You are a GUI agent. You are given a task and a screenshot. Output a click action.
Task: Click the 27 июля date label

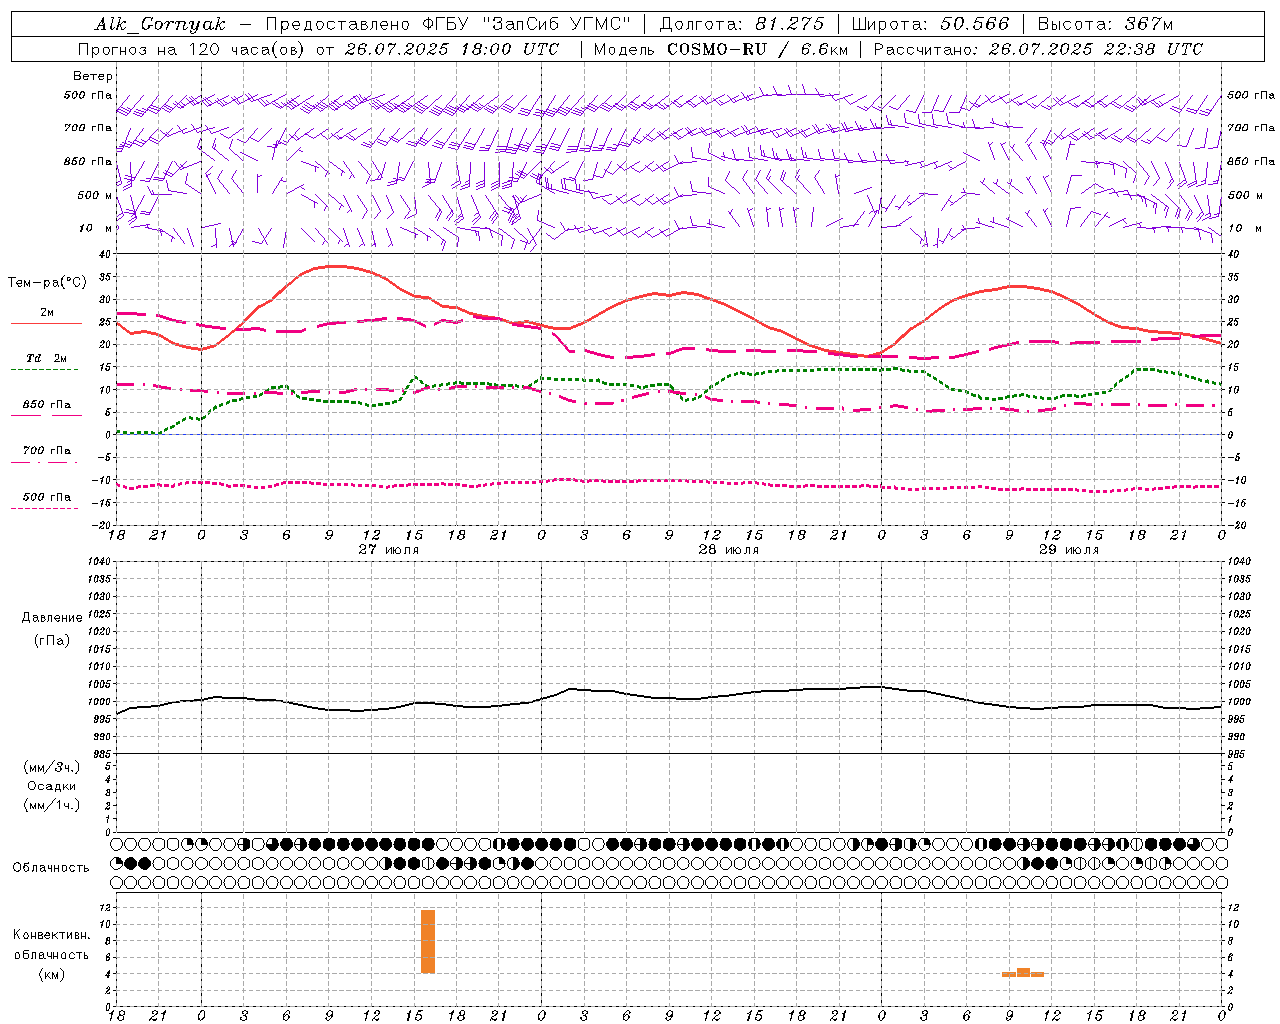pyautogui.click(x=389, y=550)
